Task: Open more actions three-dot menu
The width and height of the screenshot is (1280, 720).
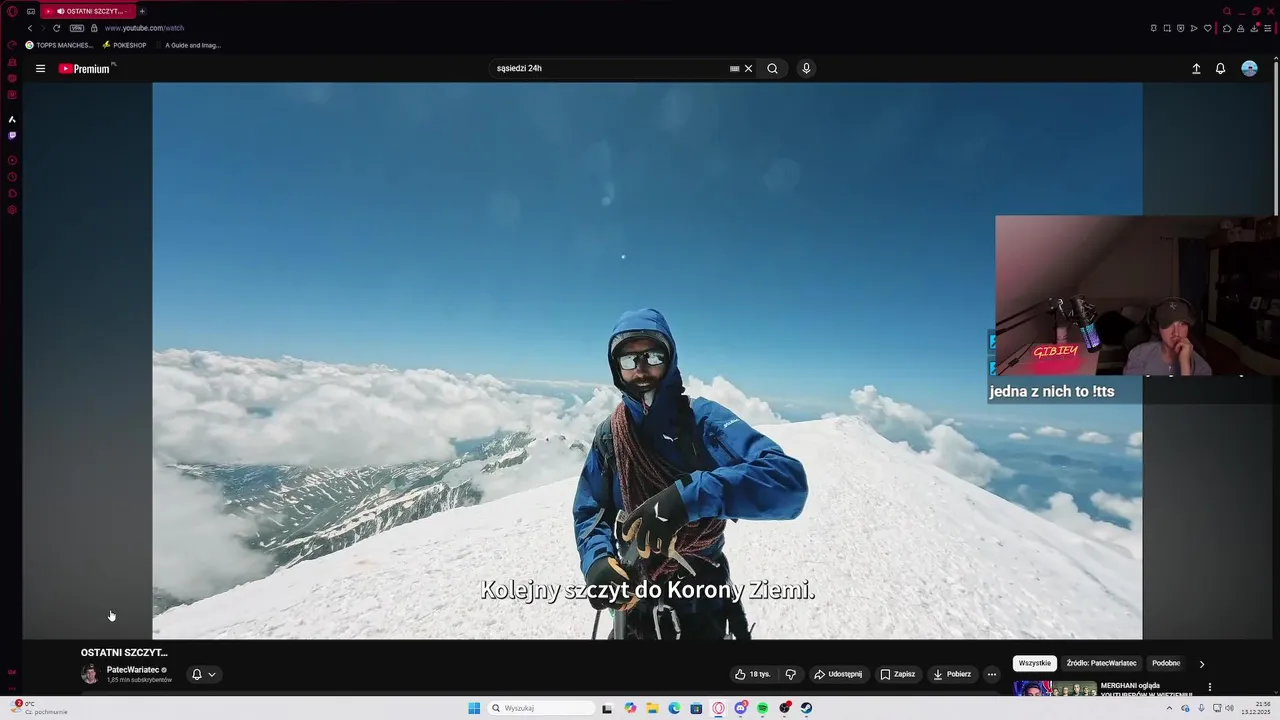Action: pyautogui.click(x=991, y=674)
